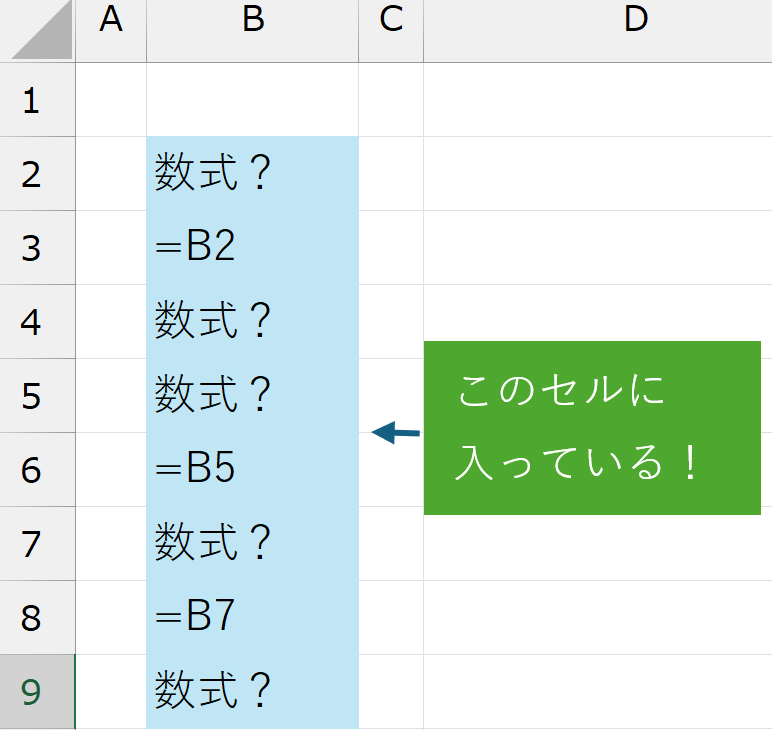The width and height of the screenshot is (772, 730).
Task: Click cell B9 containing 数式？
Action: pyautogui.click(x=252, y=691)
